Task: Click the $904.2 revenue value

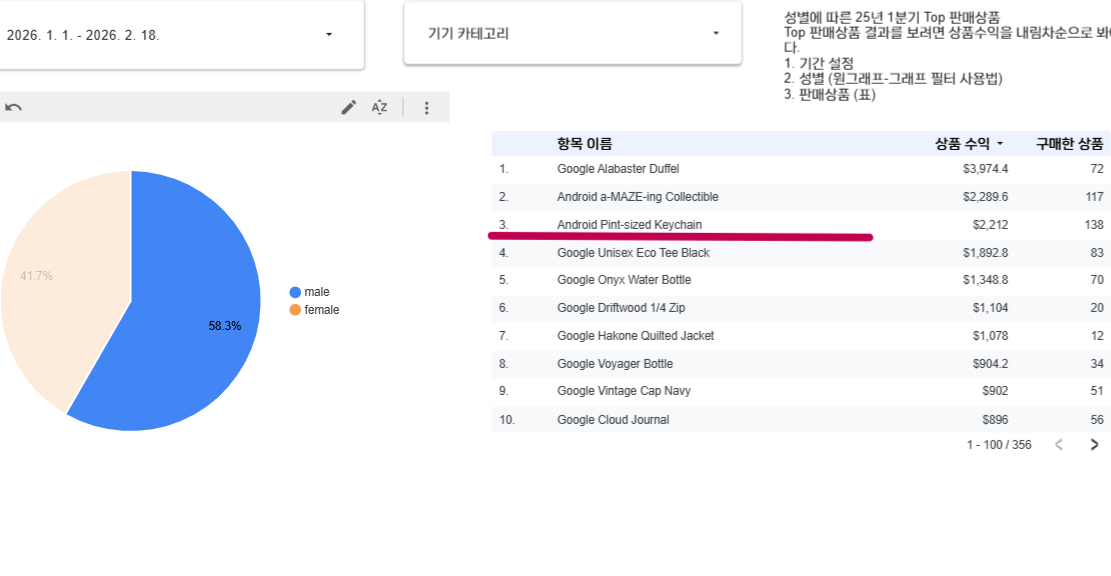Action: point(990,363)
